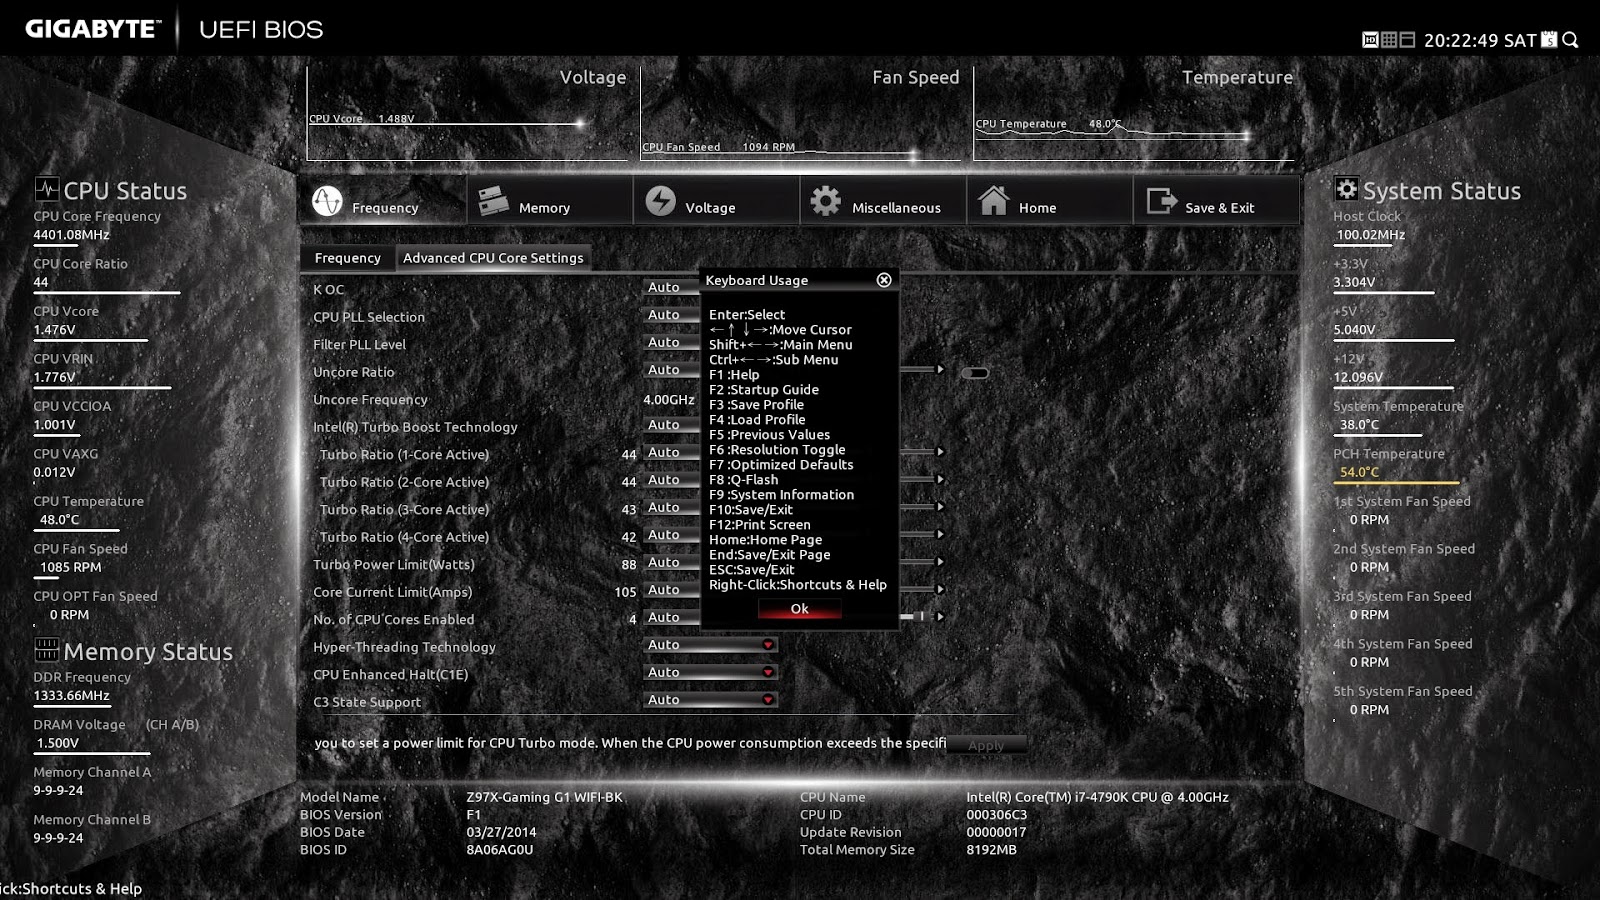The image size is (1600, 900).
Task: Open C3 State Support dropdown
Action: point(710,700)
